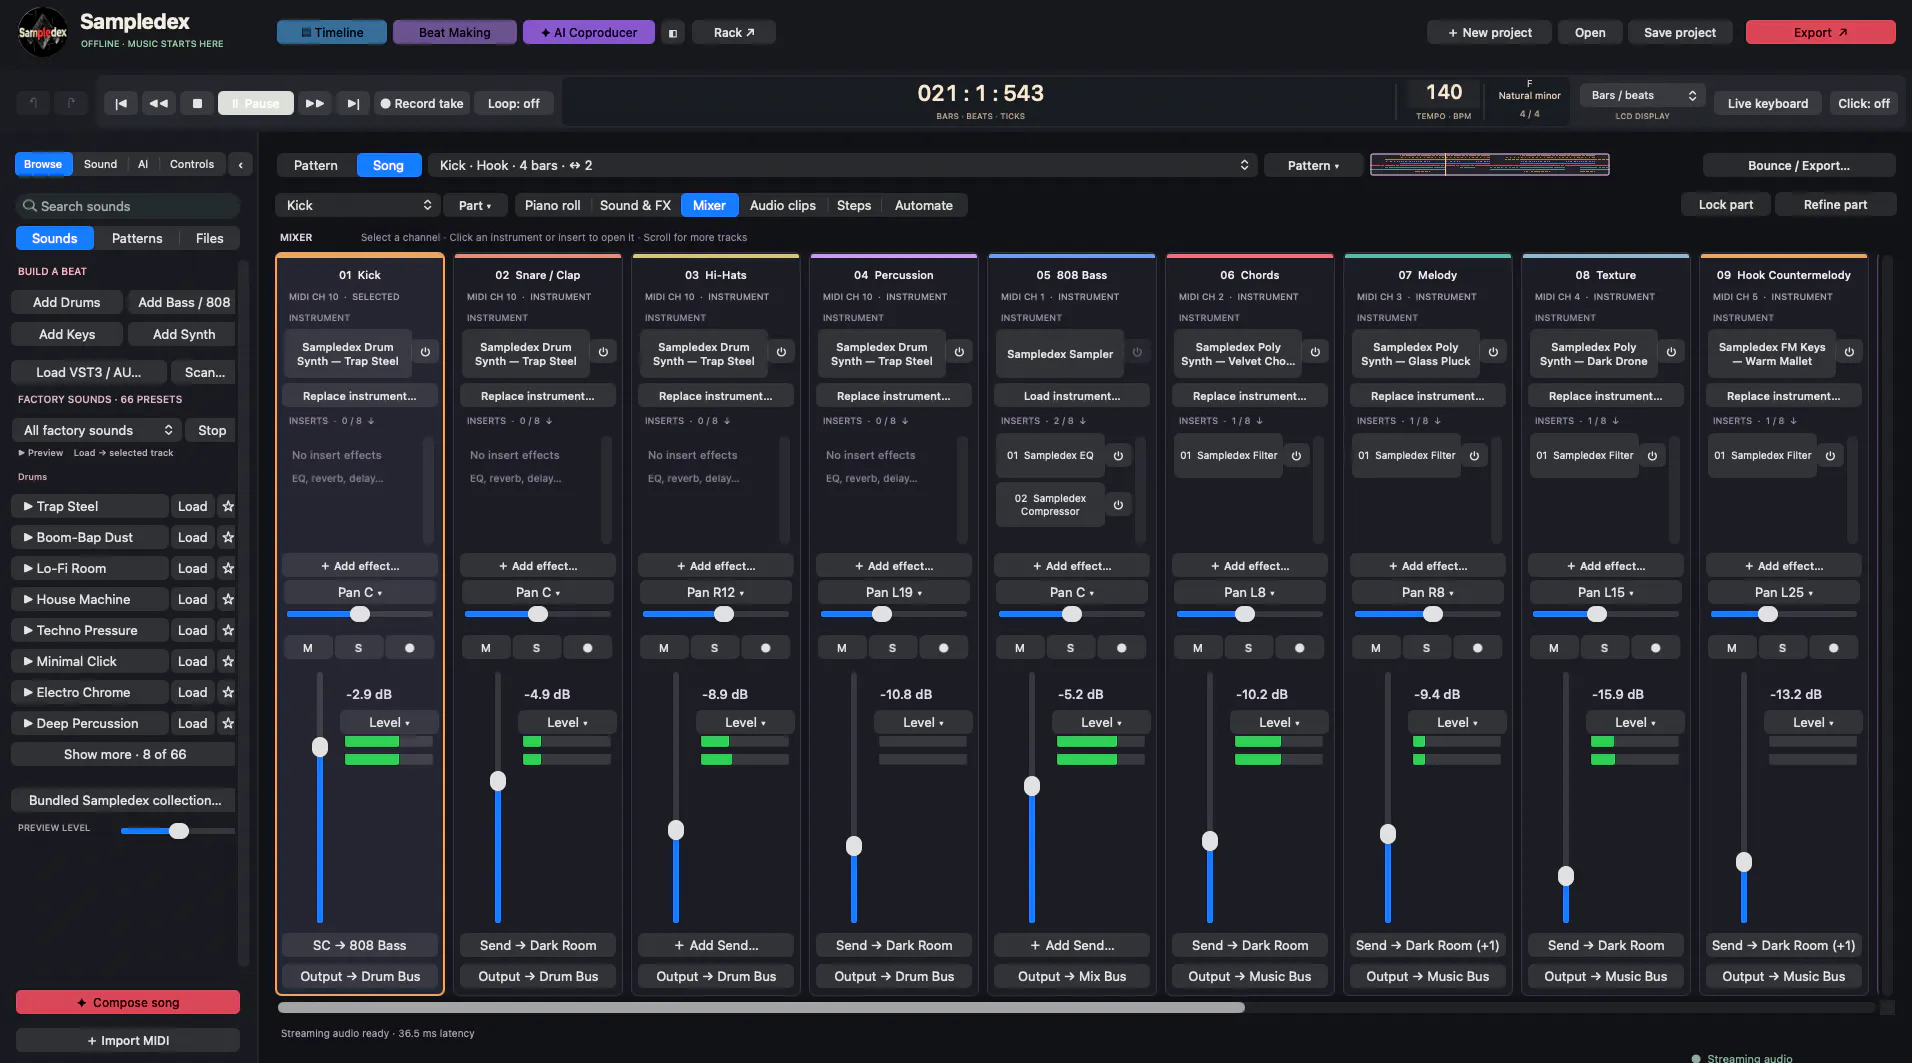Viewport: 1912px width, 1063px height.
Task: Toggle the Loop: off button
Action: point(514,103)
